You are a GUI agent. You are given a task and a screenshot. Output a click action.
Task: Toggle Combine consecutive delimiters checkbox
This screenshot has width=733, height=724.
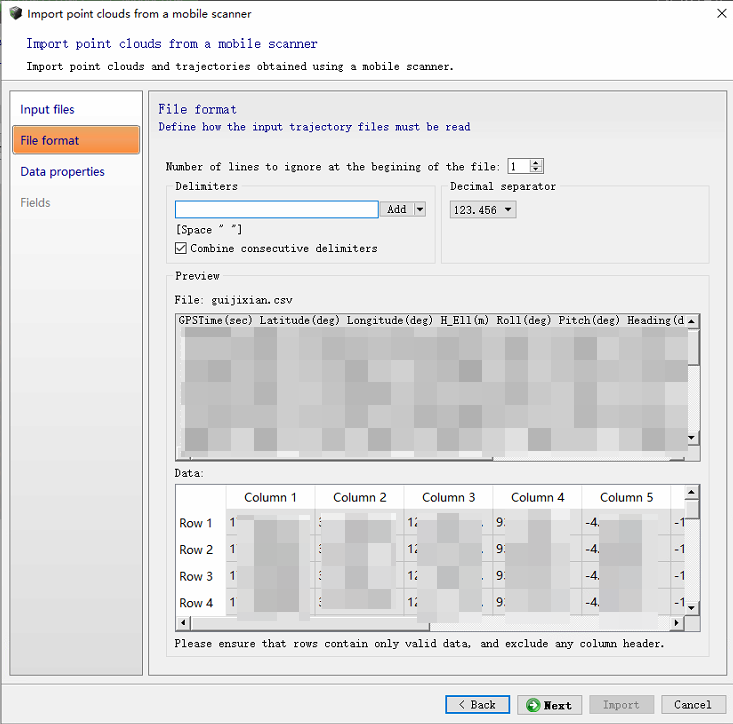(181, 248)
